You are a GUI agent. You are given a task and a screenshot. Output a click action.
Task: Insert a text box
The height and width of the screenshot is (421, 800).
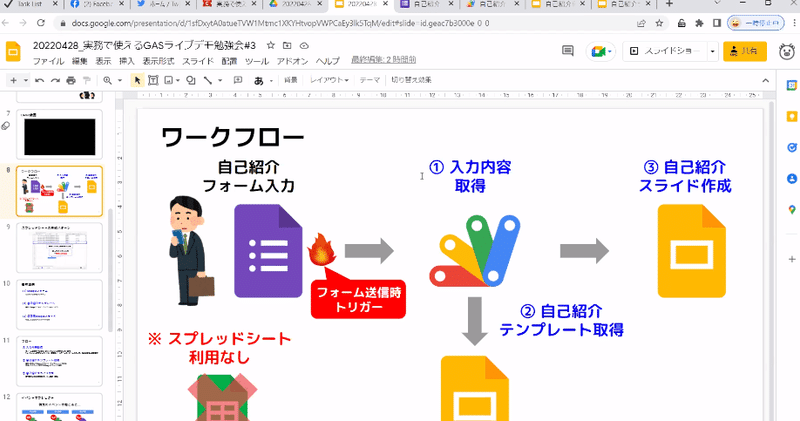pyautogui.click(x=153, y=80)
